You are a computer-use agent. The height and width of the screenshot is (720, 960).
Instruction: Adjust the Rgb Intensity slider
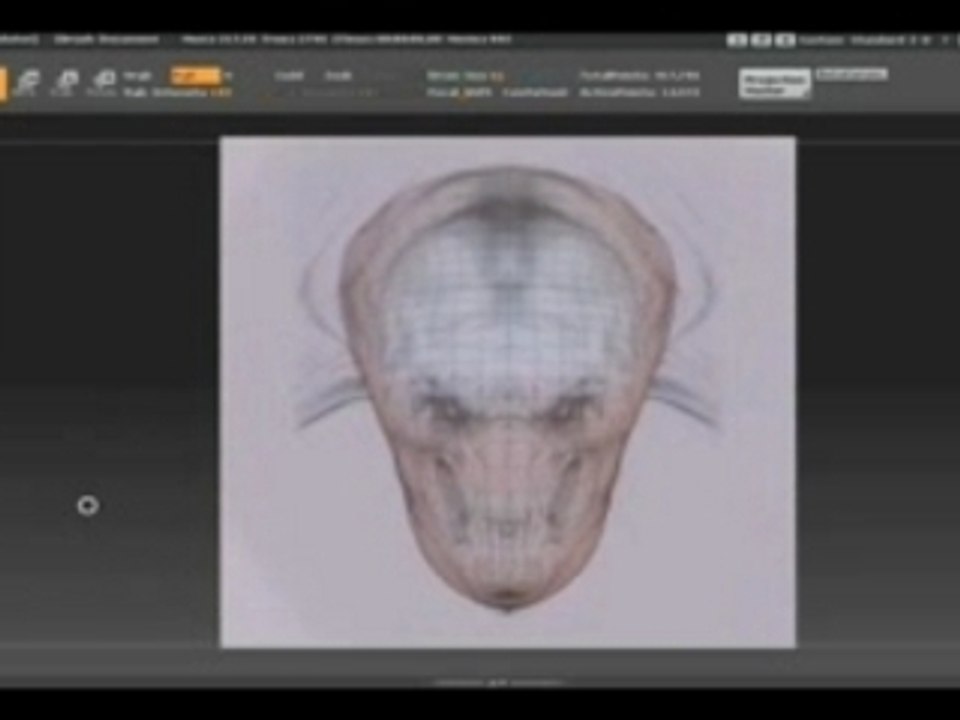(x=178, y=92)
